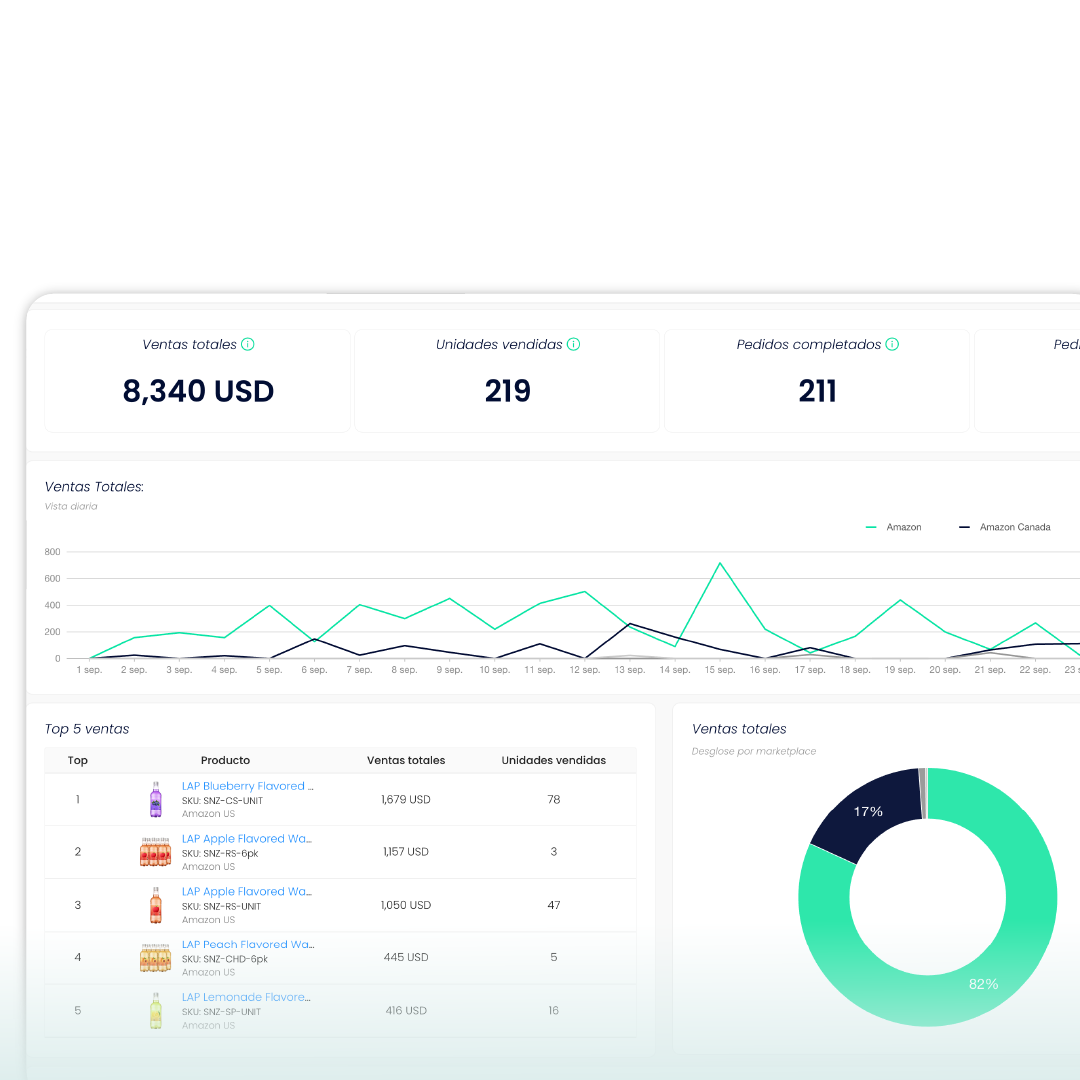Viewport: 1080px width, 1080px height.
Task: Click info icon next to Ventas totales
Action: point(248,344)
